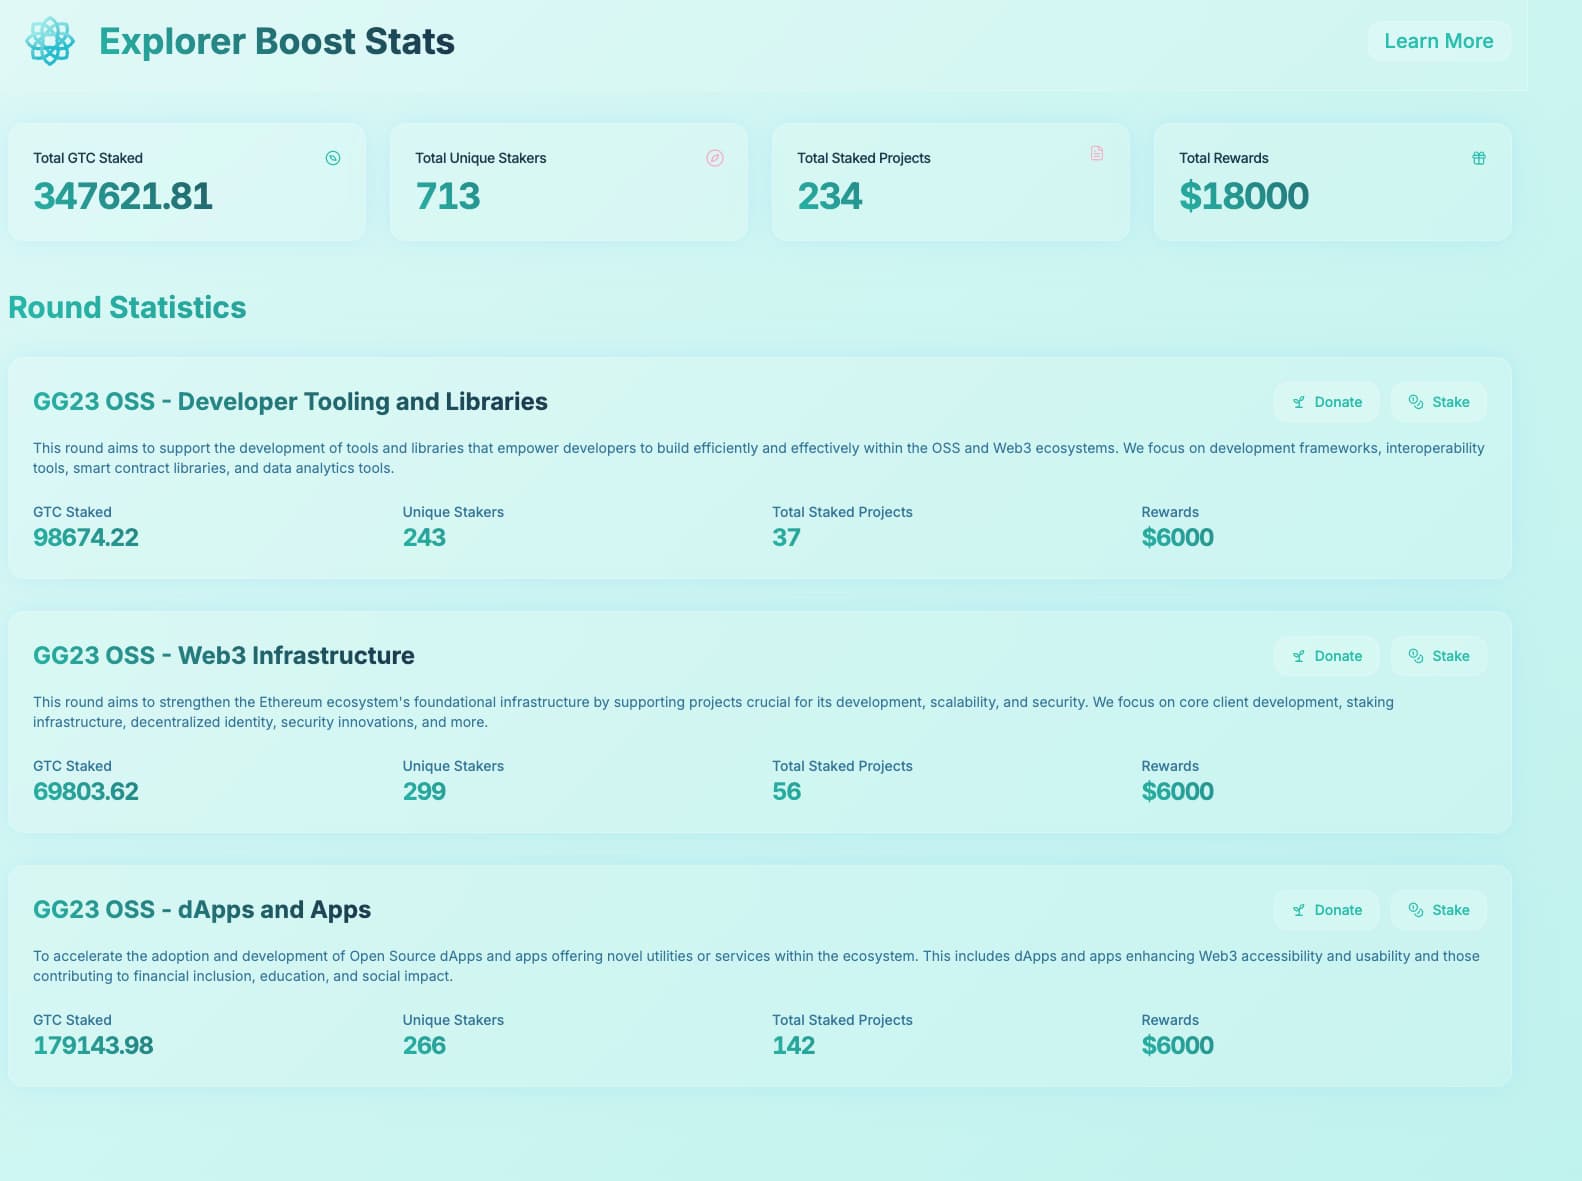
Task: Click the 243 Unique Stakers value
Action: coord(424,537)
